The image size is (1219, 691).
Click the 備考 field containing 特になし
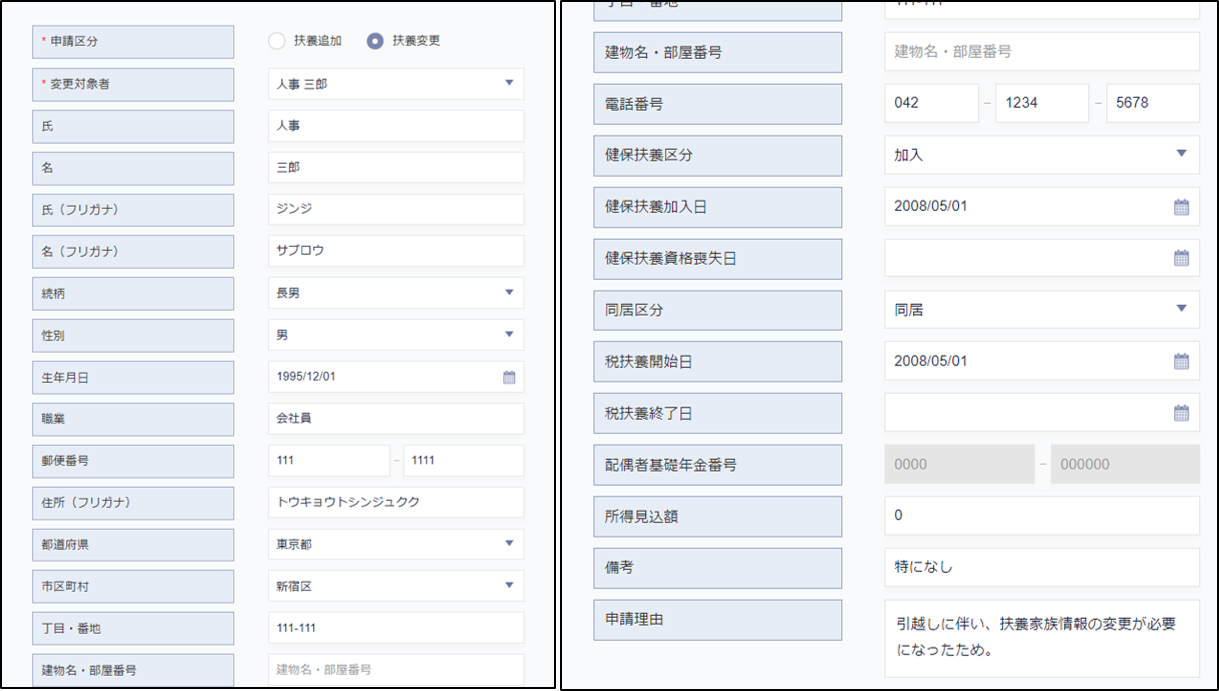coord(1041,567)
